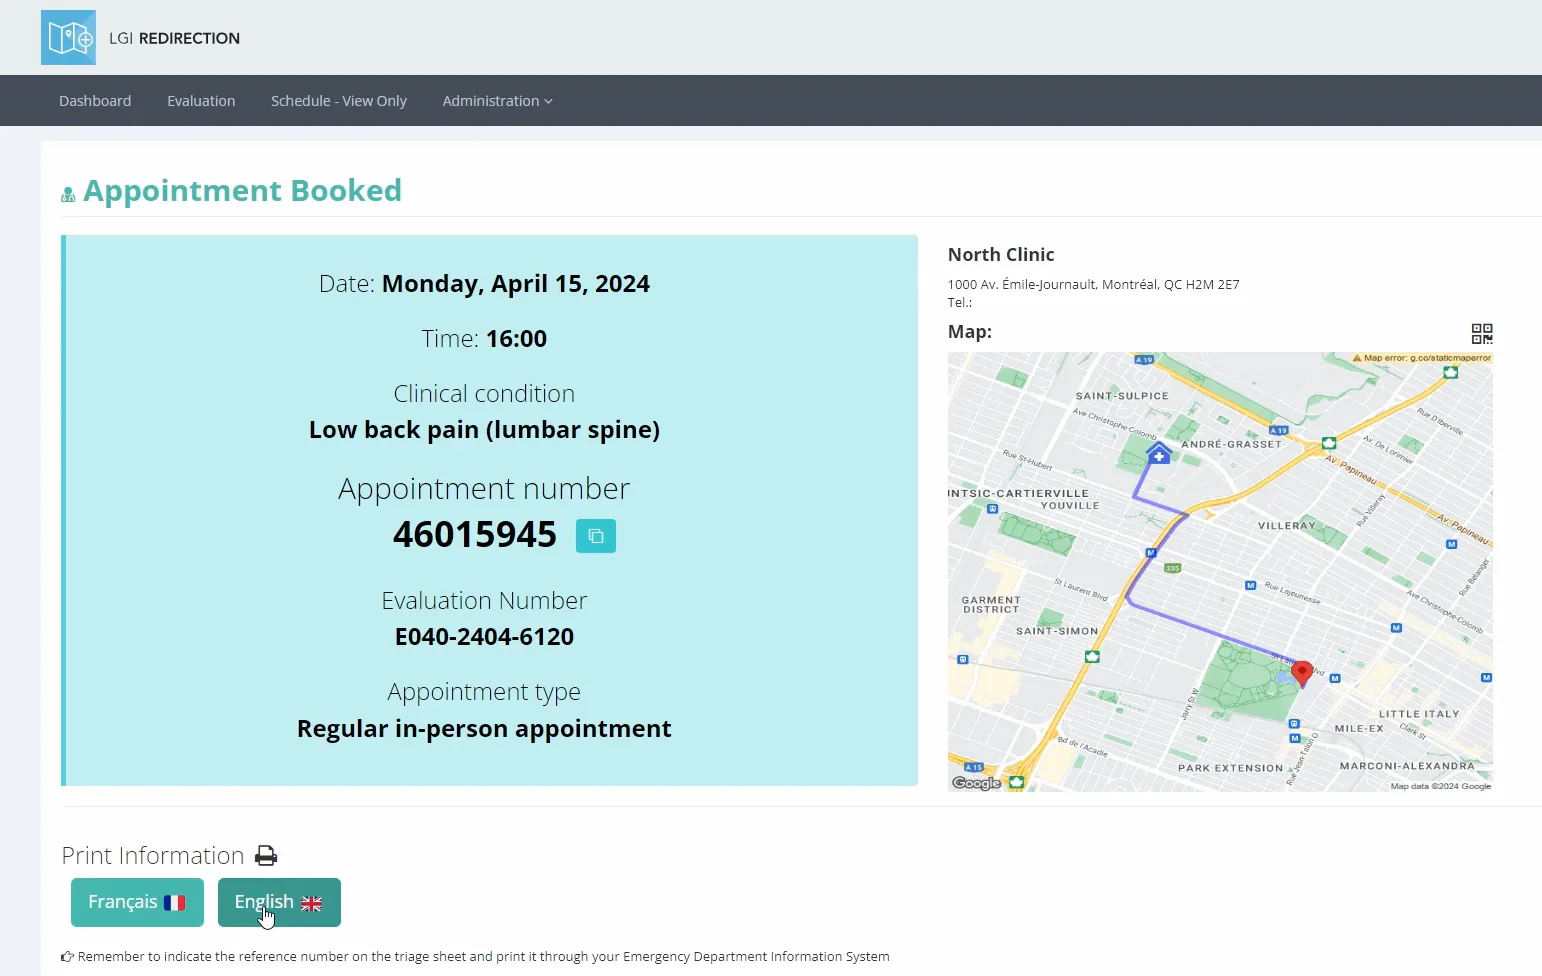Select evaluation number E040-2404-6120
Screen dimensions: 1542x976
[x=484, y=637]
